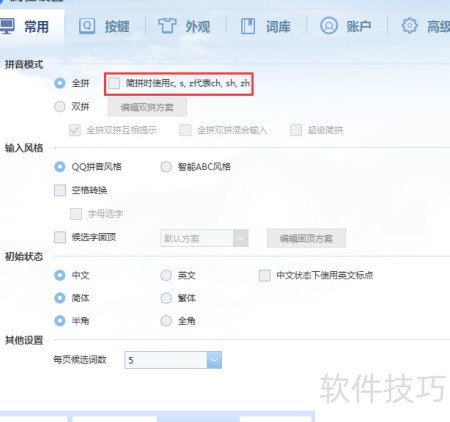Open the 默认方案 dropdown list
450x422 pixels.
pyautogui.click(x=204, y=238)
